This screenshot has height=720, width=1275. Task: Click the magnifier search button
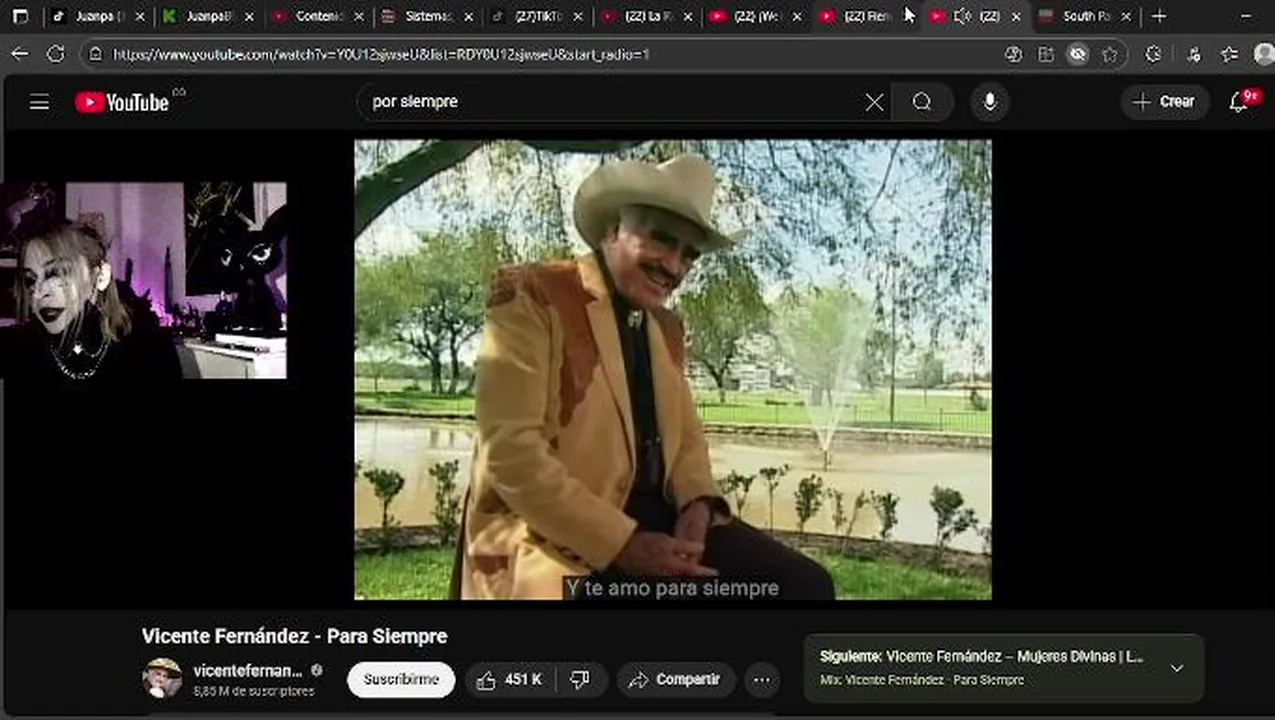922,102
